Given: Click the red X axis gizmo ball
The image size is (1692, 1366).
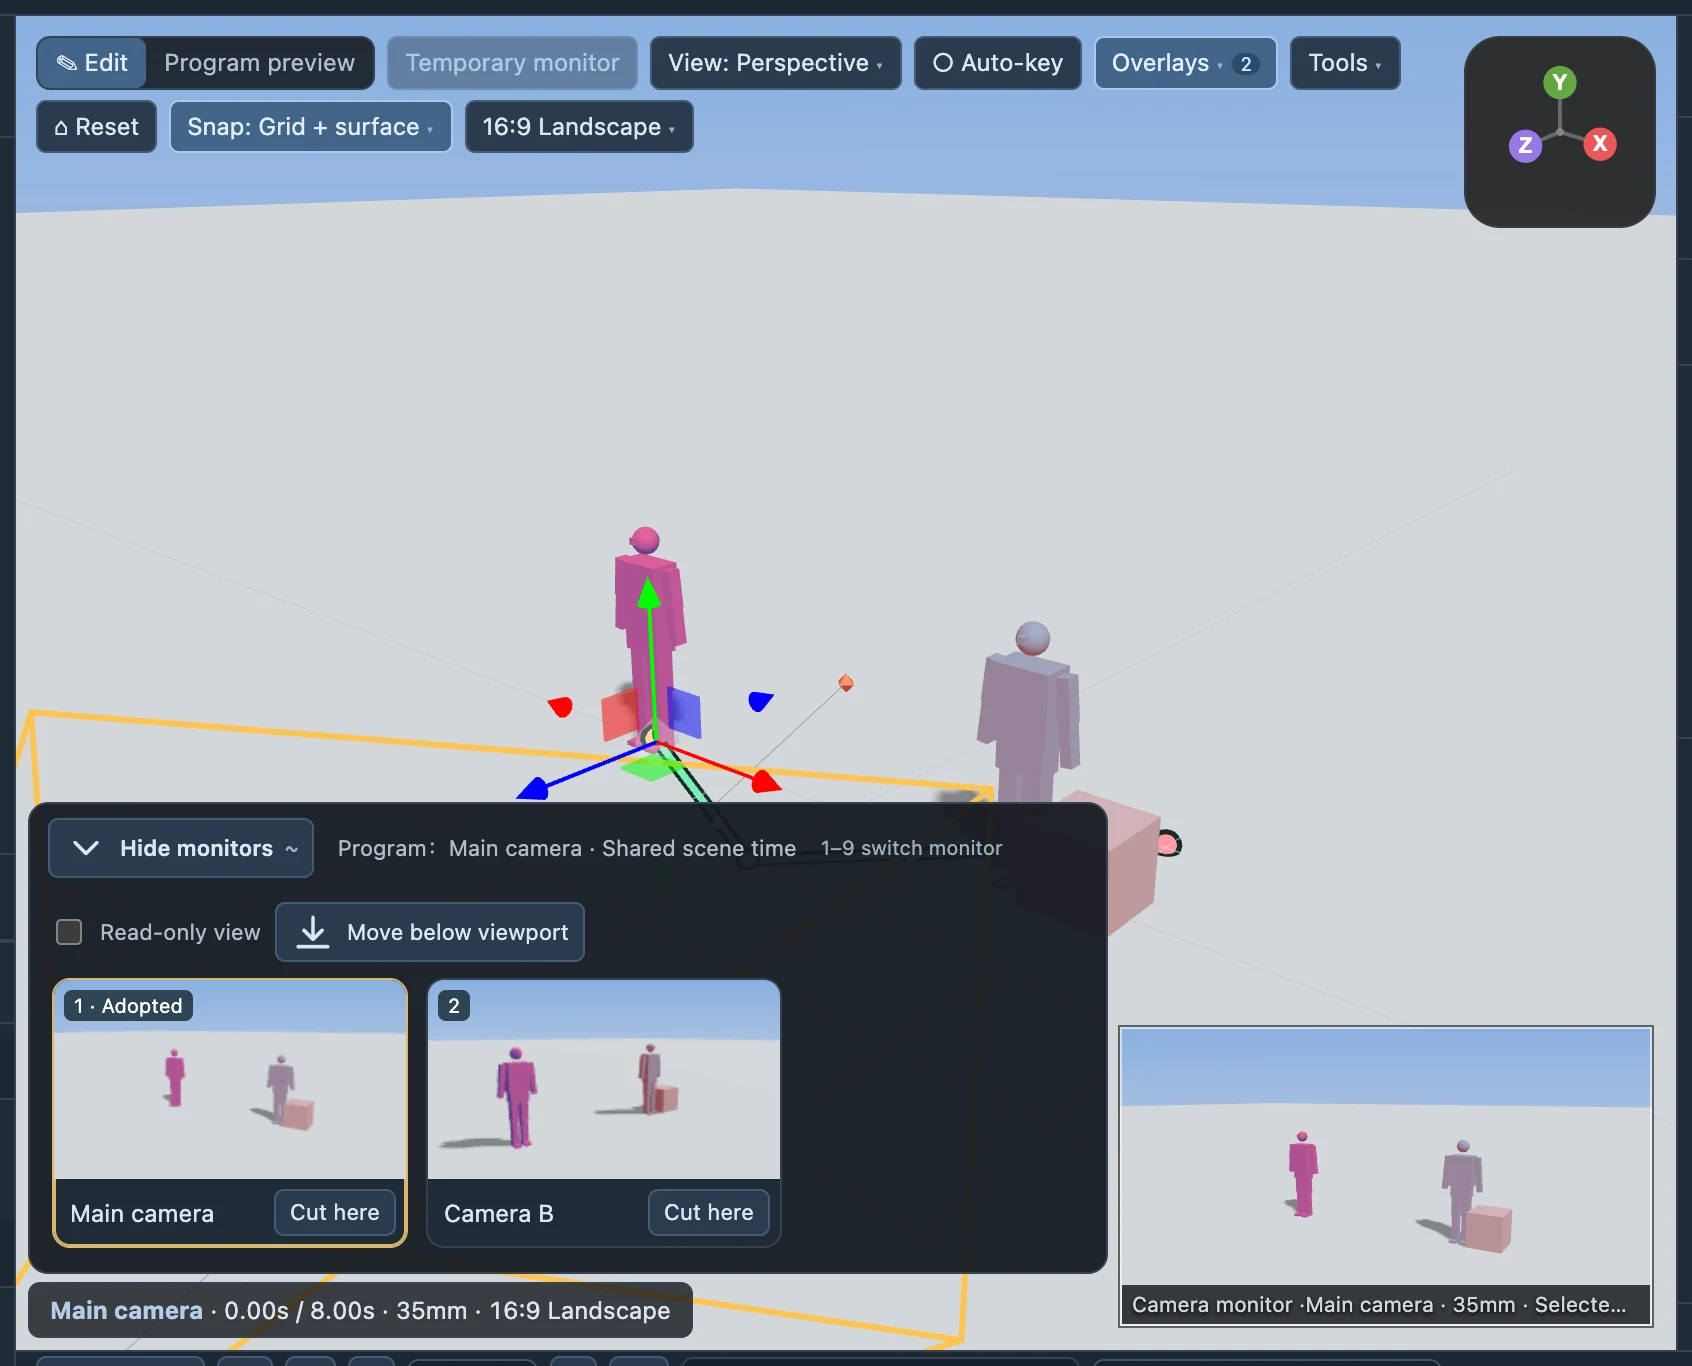Looking at the screenshot, I should (1600, 144).
